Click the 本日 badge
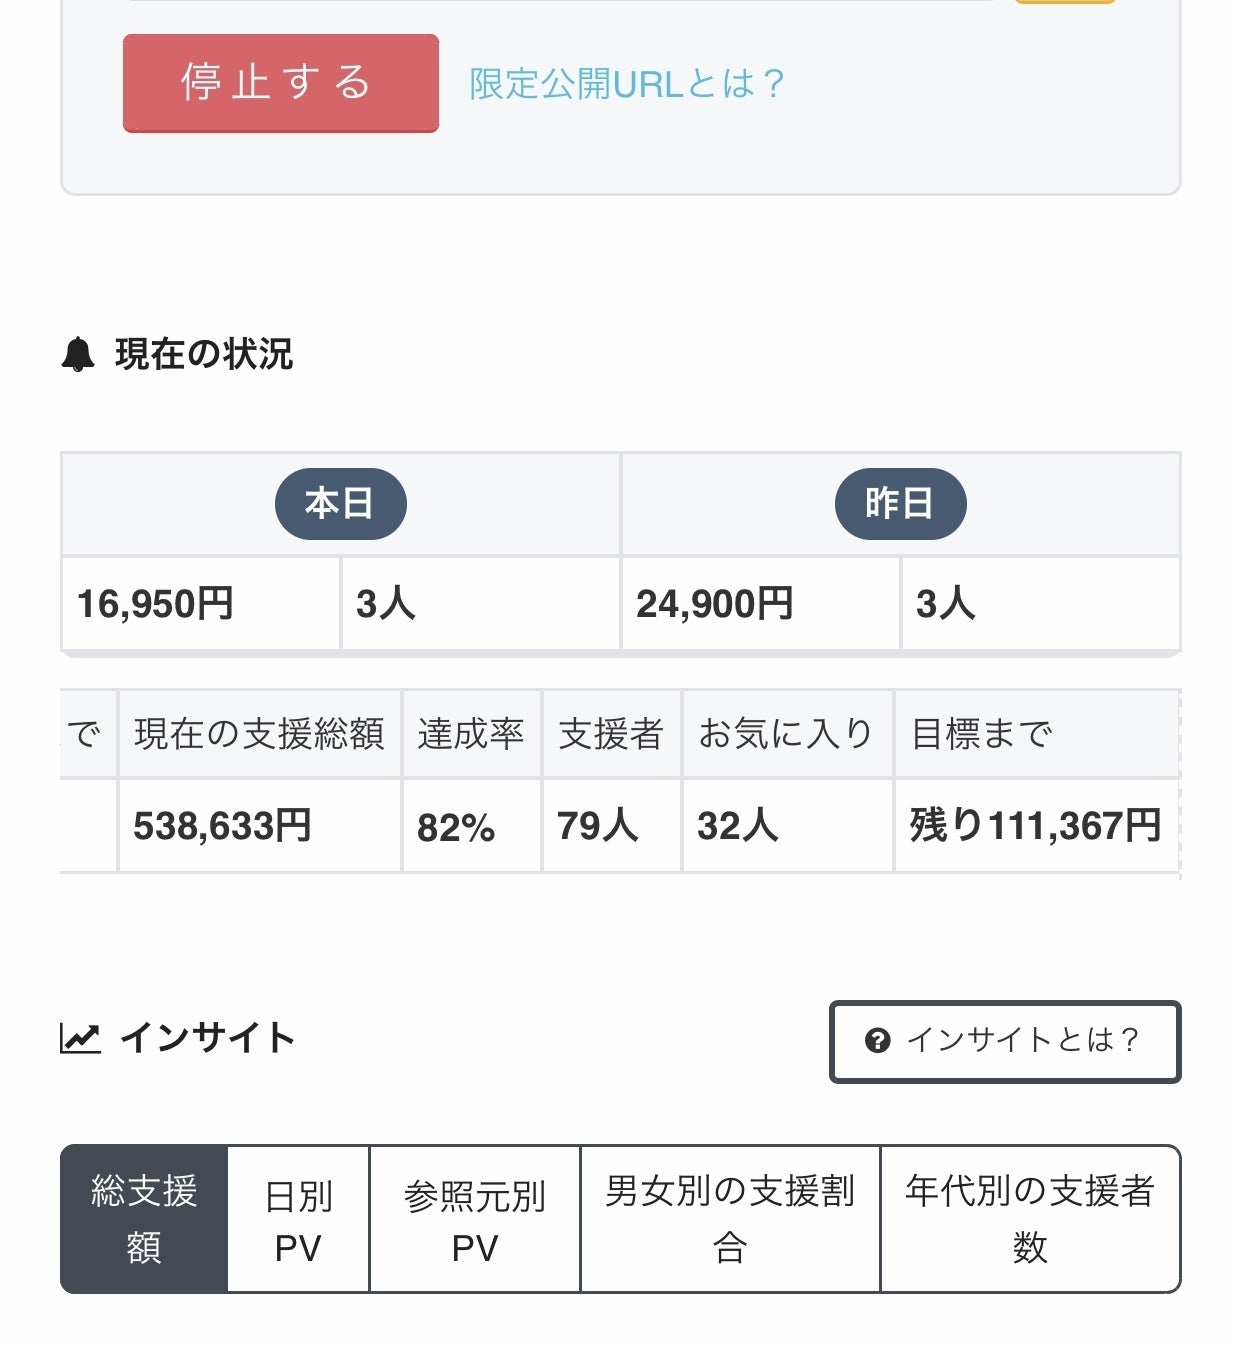Viewport: 1236px width, 1346px height. point(340,503)
